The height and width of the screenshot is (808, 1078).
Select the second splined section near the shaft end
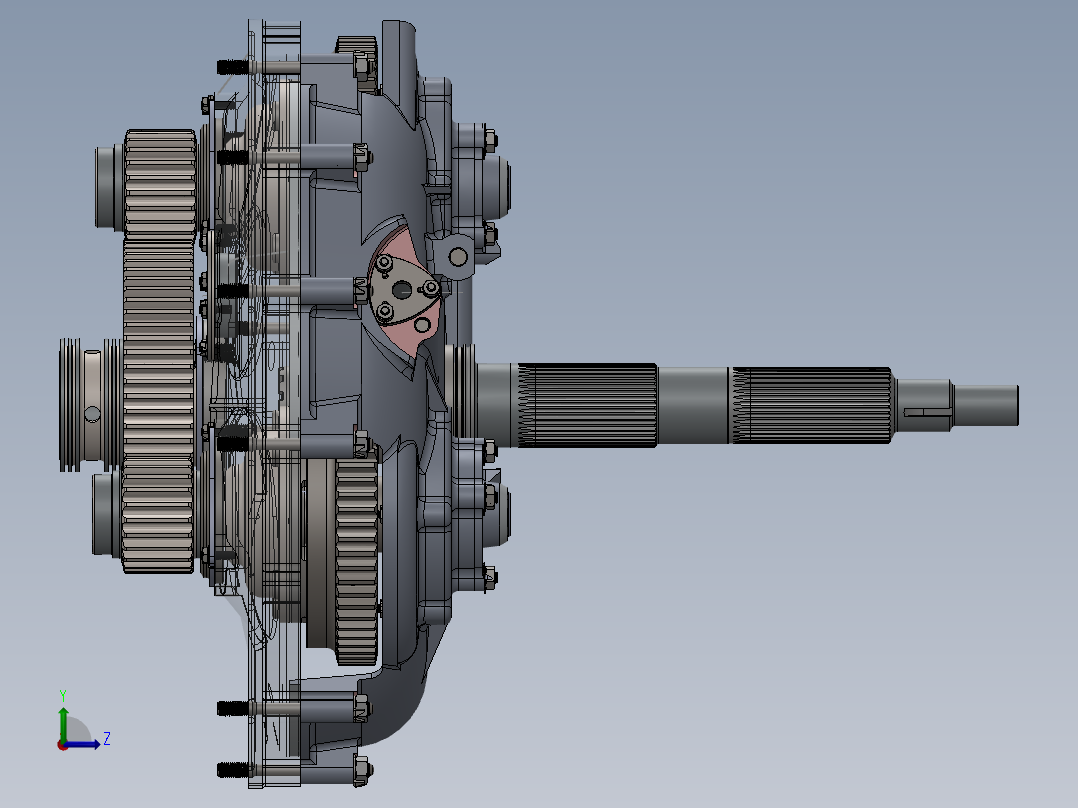pyautogui.click(x=811, y=405)
